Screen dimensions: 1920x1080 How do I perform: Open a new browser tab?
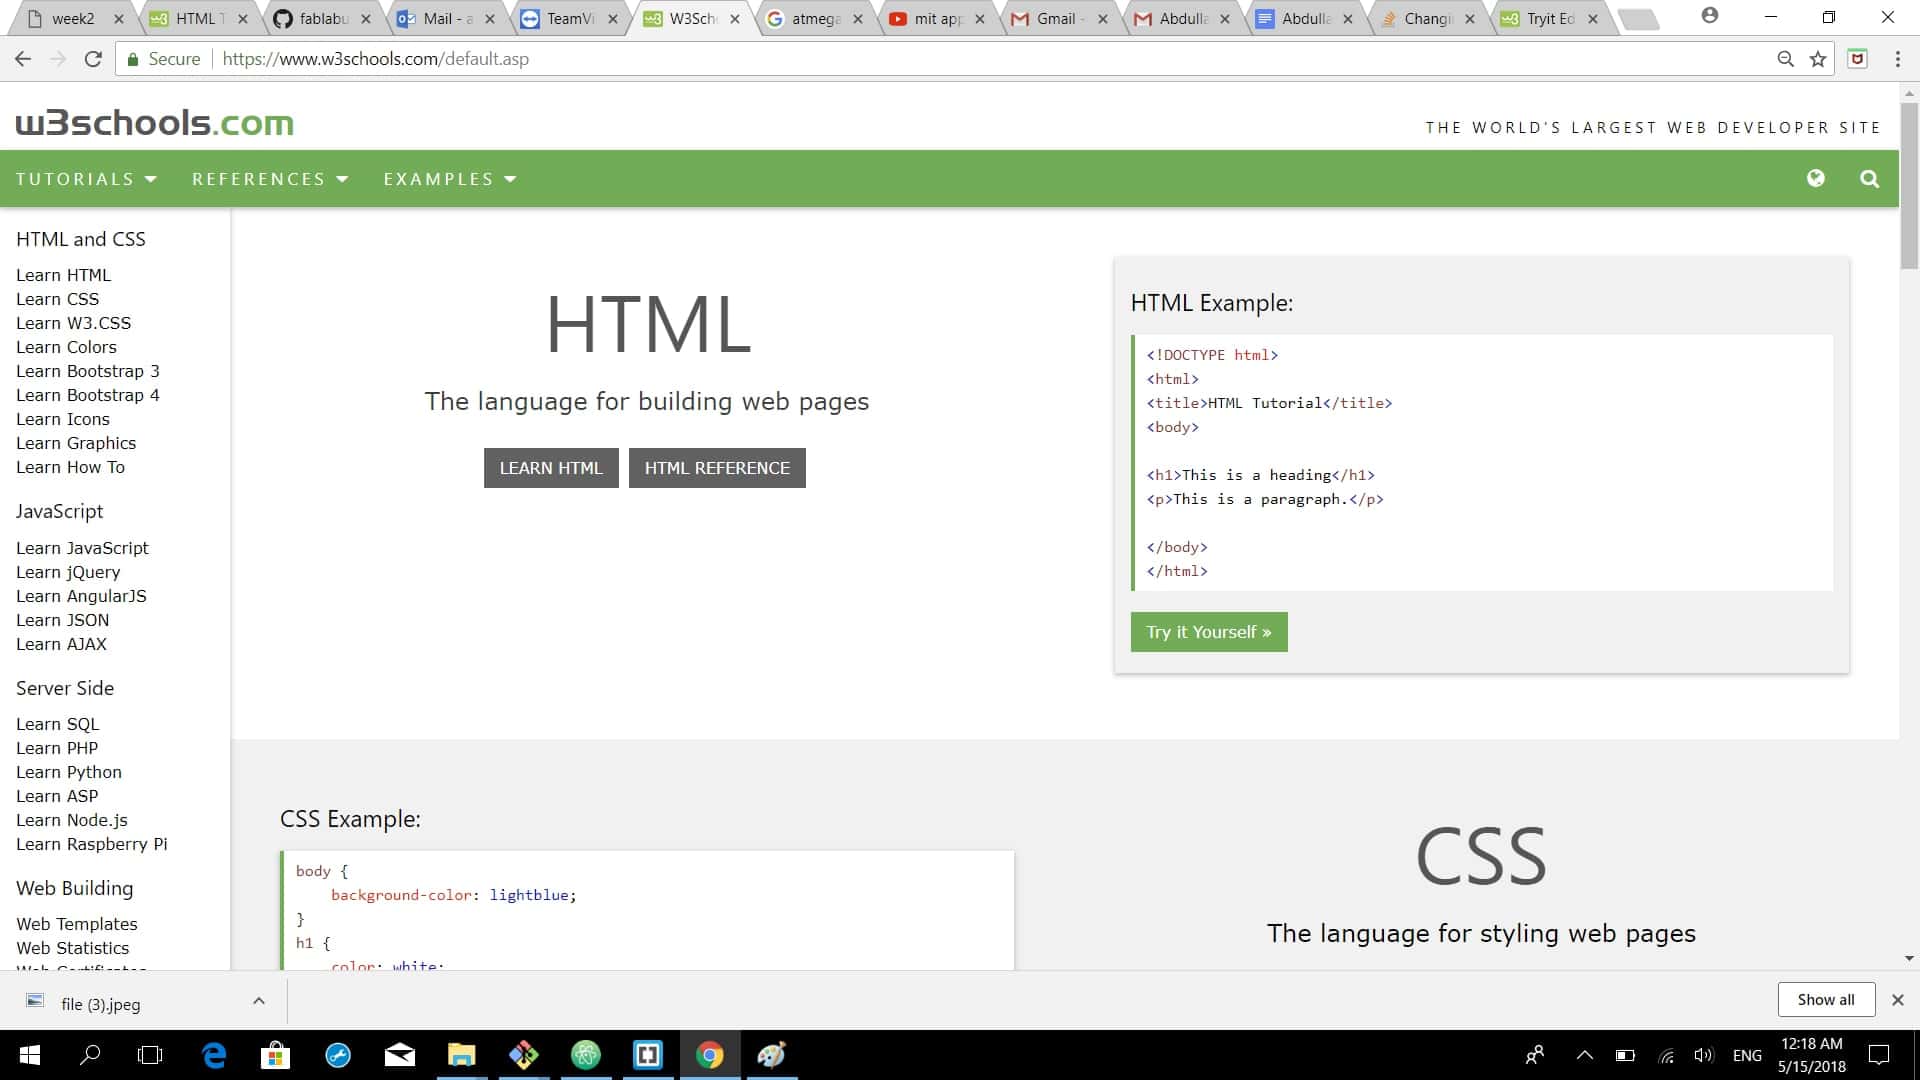1638,19
